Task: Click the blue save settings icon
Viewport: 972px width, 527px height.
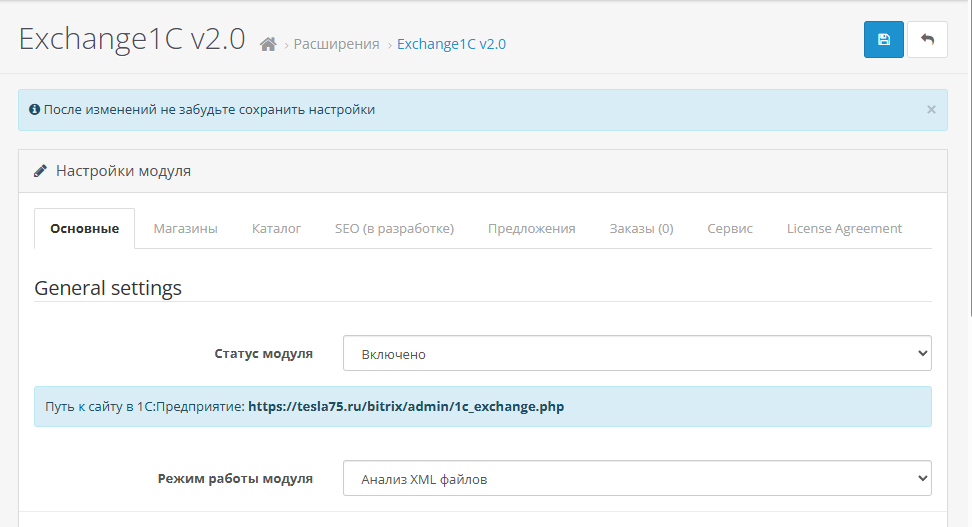Action: point(883,39)
